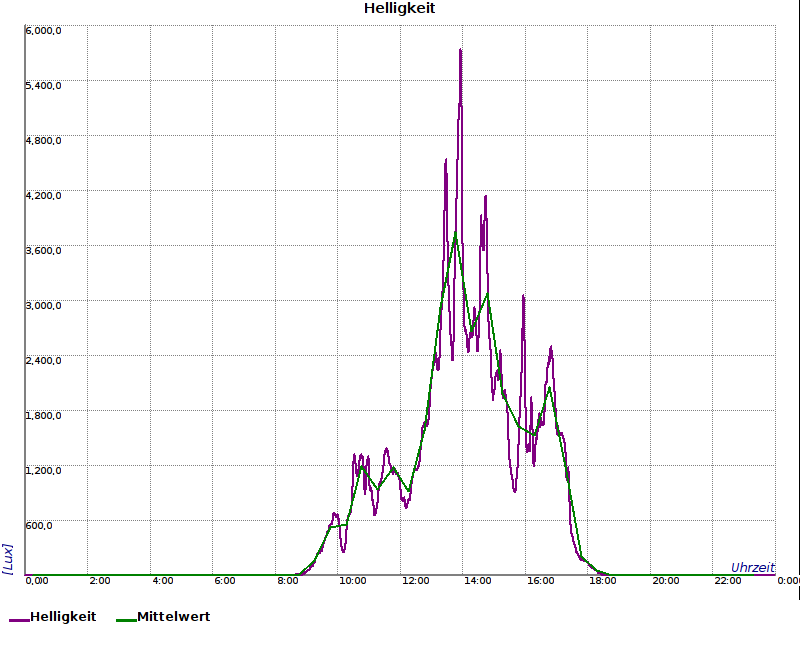Screen dimensions: 800x650
Task: Click the 600,0 y-axis value
Action: 39,526
